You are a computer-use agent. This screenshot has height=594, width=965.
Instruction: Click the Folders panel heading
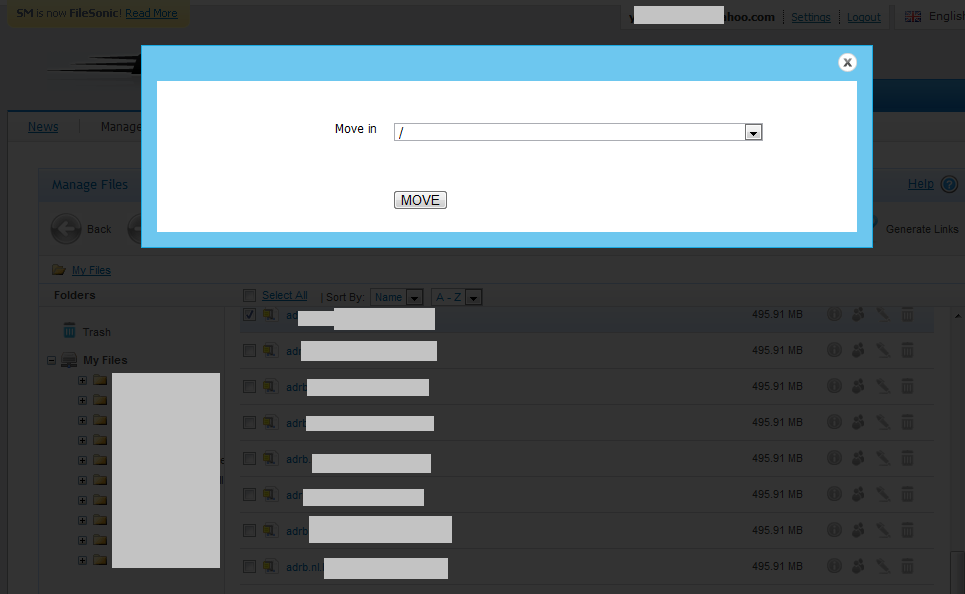tap(74, 295)
